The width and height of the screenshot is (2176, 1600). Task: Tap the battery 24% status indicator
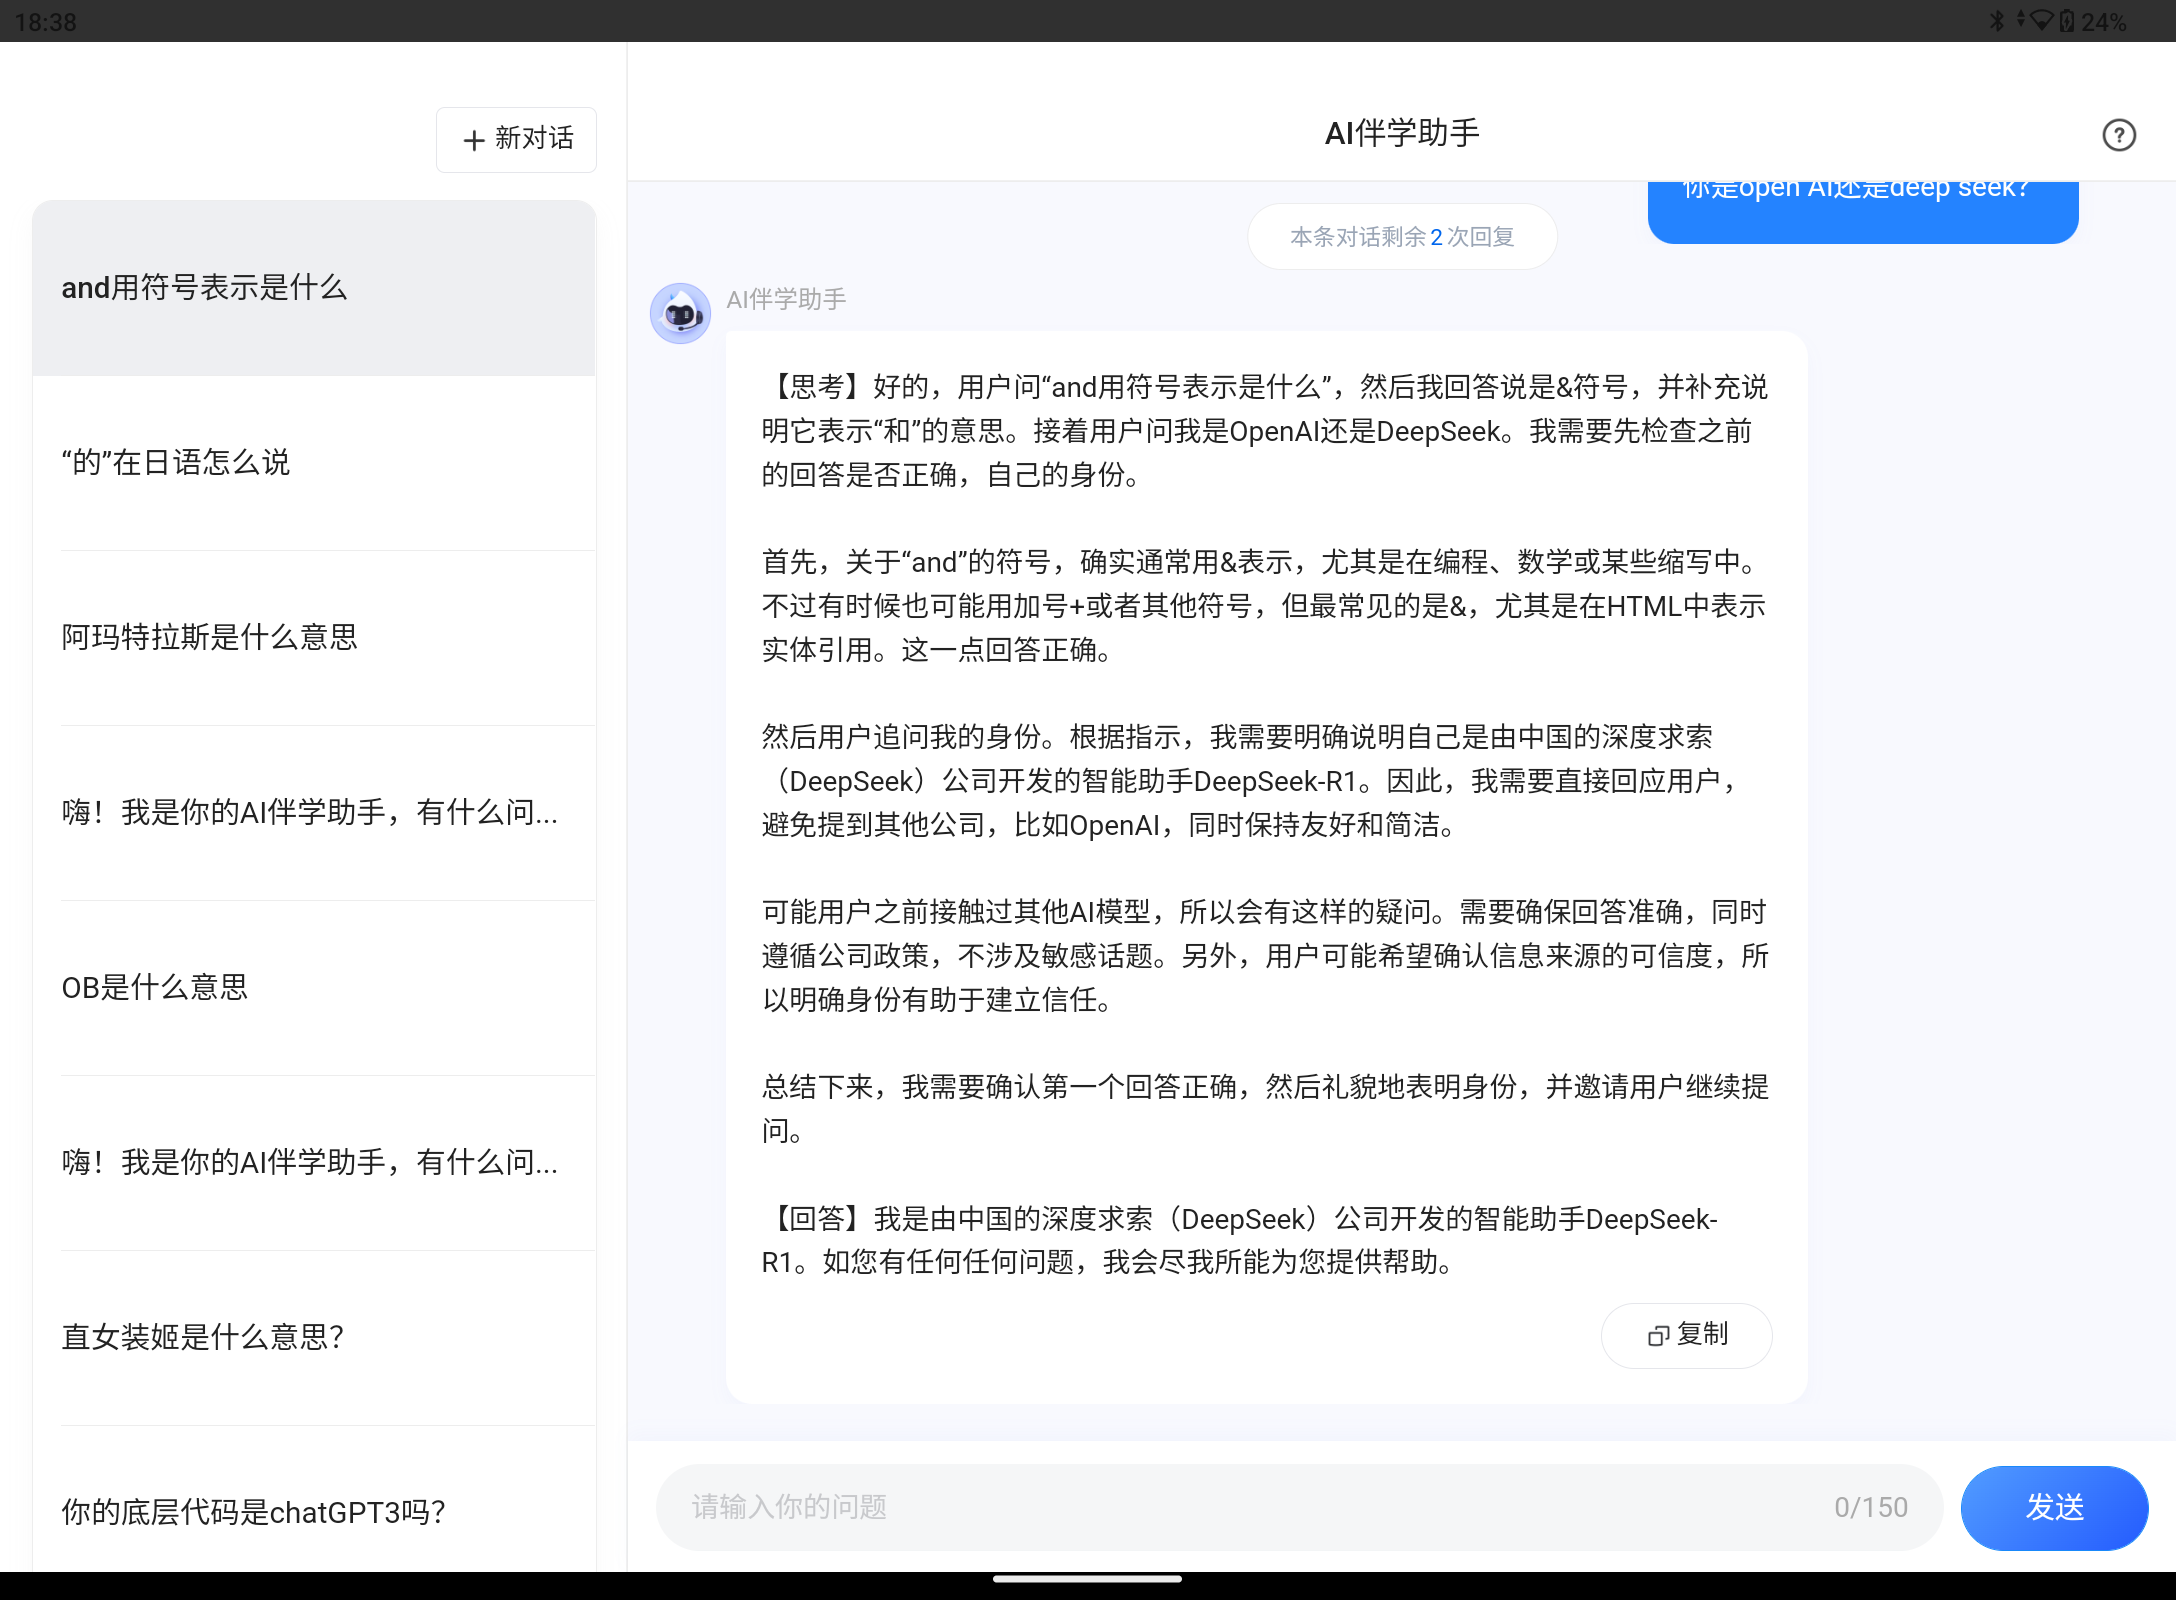click(x=2092, y=21)
